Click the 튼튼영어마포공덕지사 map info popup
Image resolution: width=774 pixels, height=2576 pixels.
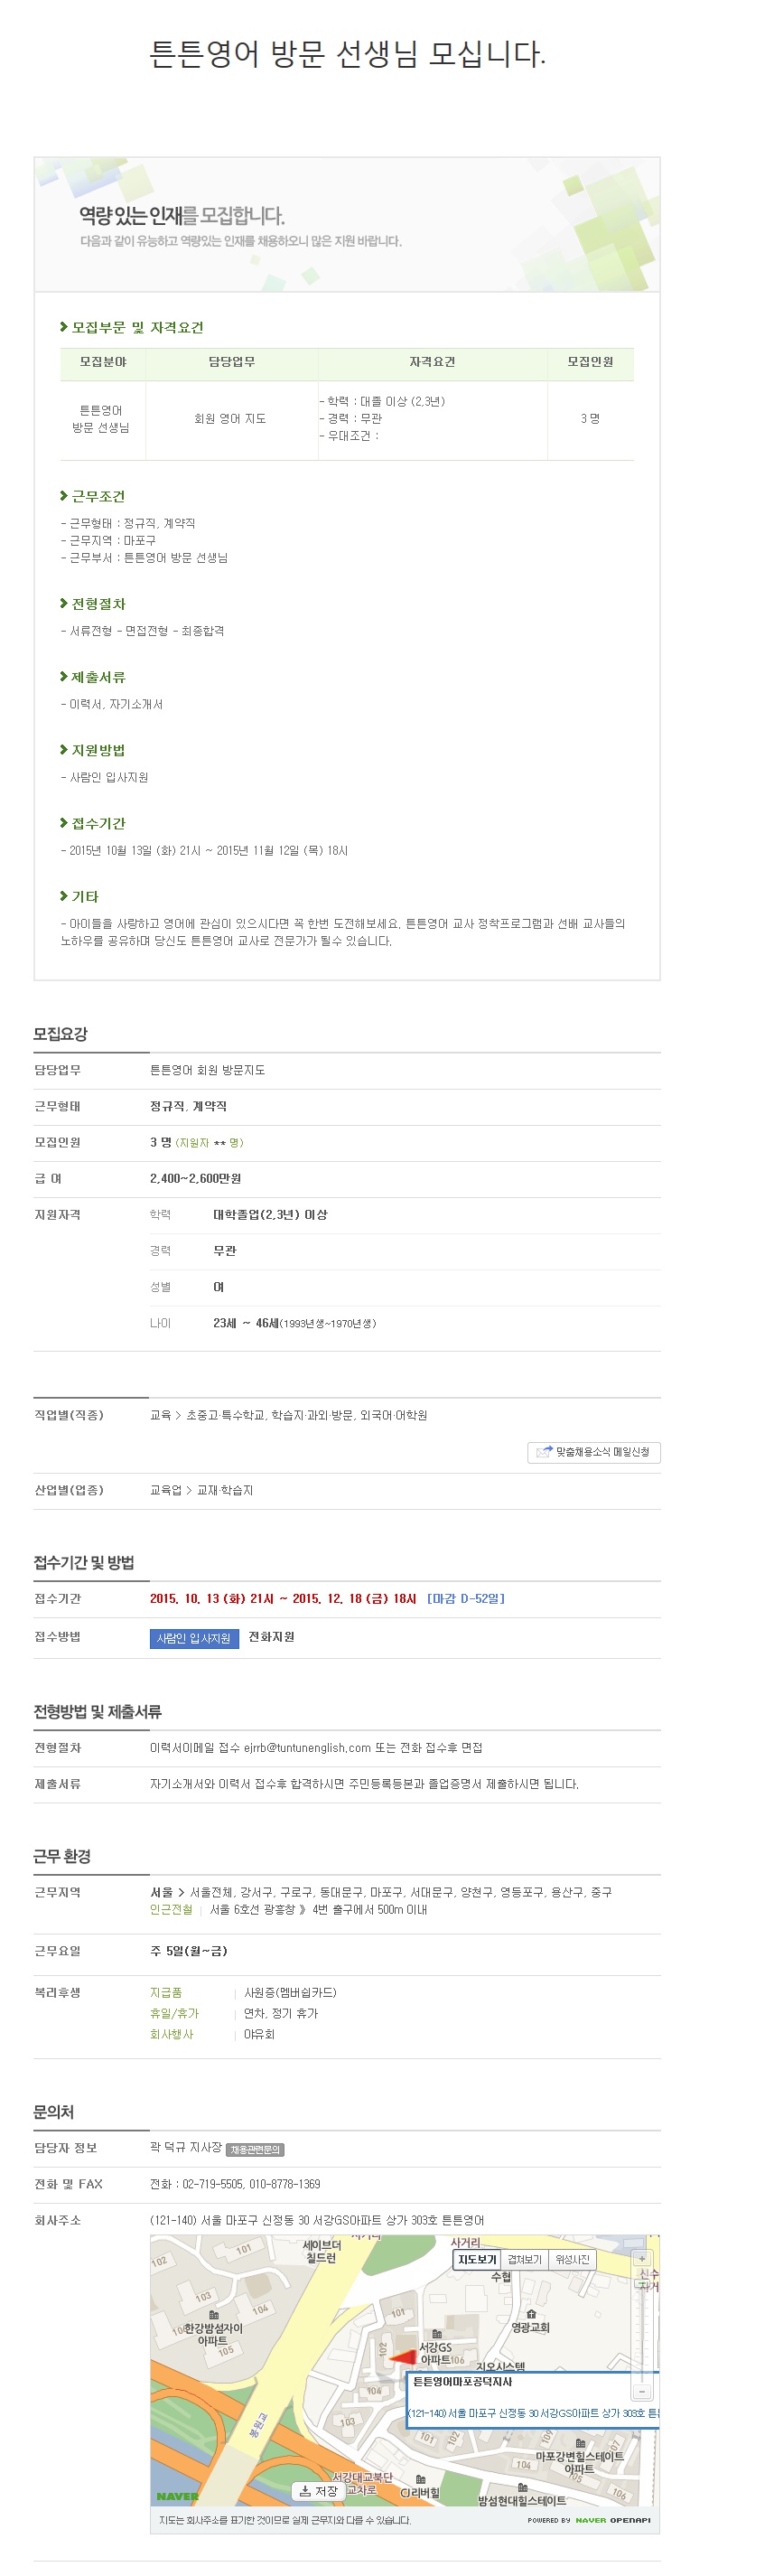pyautogui.click(x=532, y=2399)
